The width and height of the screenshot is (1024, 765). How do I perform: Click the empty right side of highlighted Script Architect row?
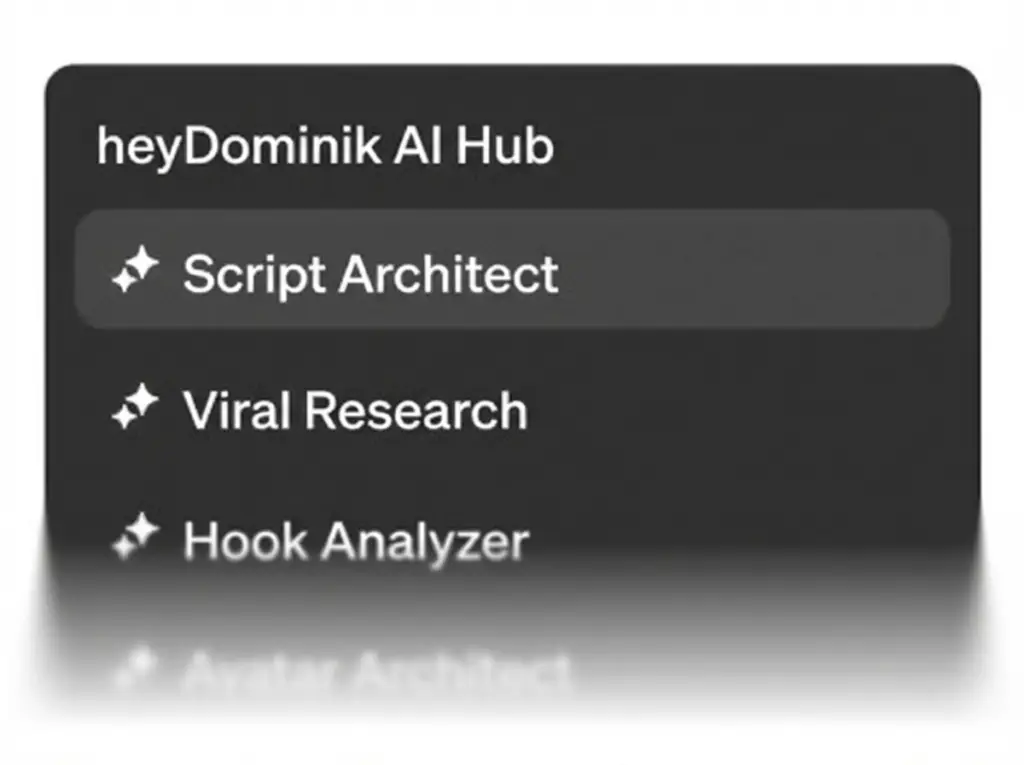pos(780,270)
